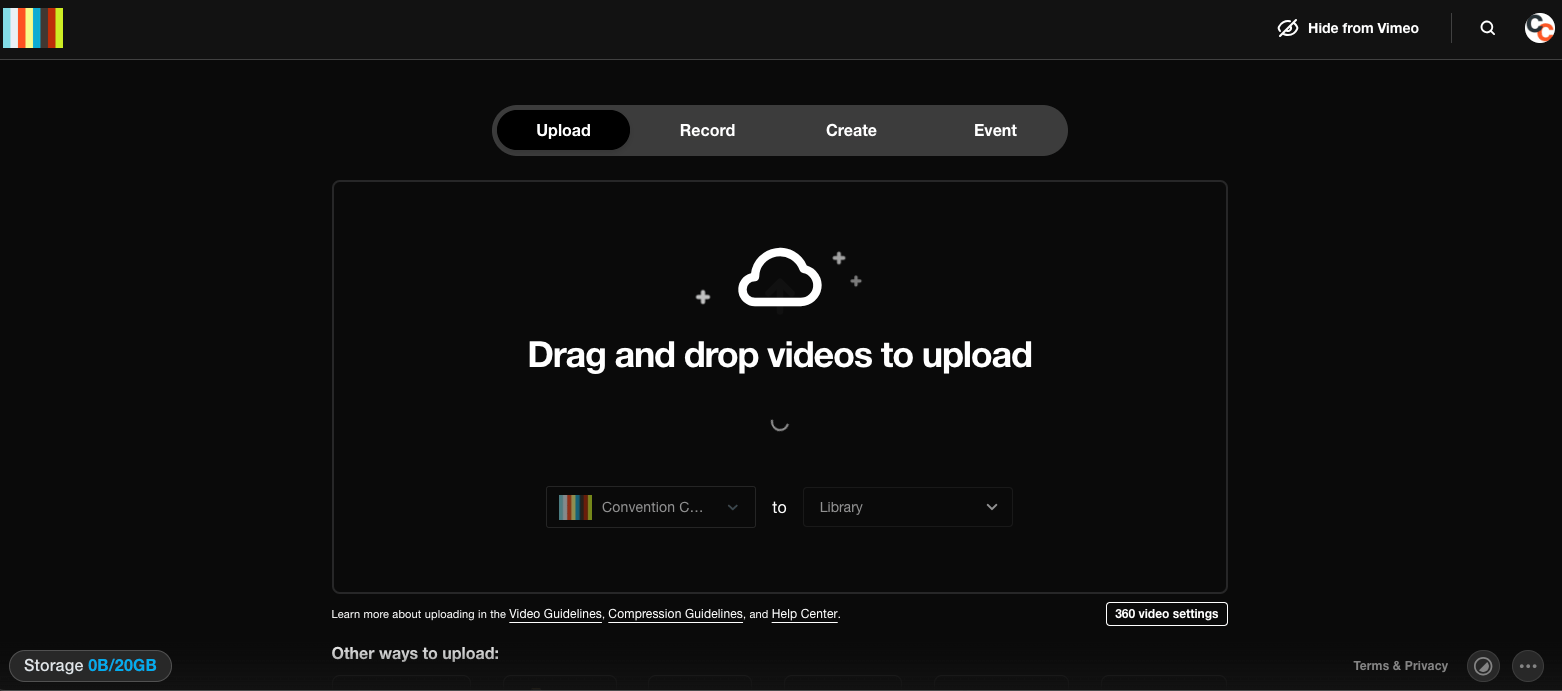The width and height of the screenshot is (1562, 691).
Task: Toggle dark mode with the contrast icon
Action: (1483, 666)
